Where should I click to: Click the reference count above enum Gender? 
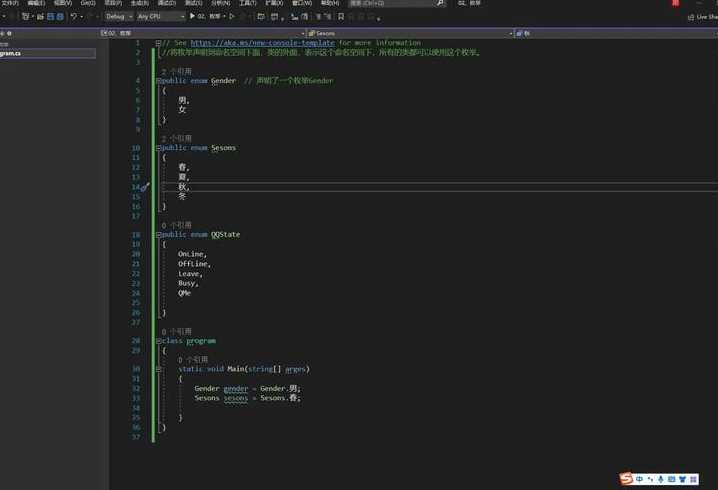[177, 71]
